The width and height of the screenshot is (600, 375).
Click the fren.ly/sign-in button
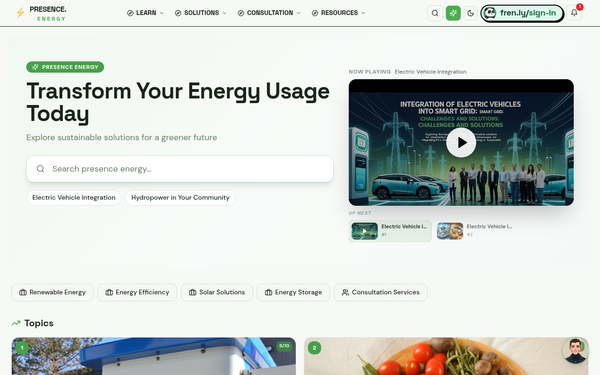(x=522, y=13)
